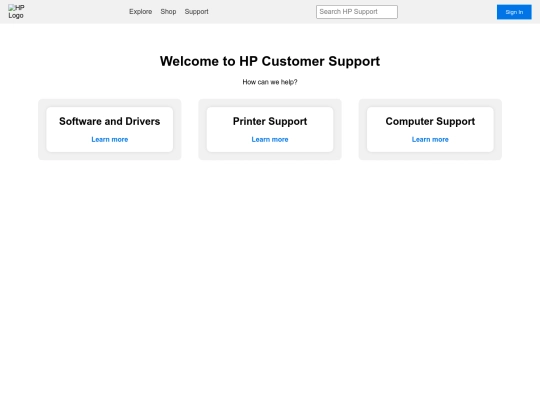Click the How can we help? text
This screenshot has width=540, height=405.
(x=270, y=82)
